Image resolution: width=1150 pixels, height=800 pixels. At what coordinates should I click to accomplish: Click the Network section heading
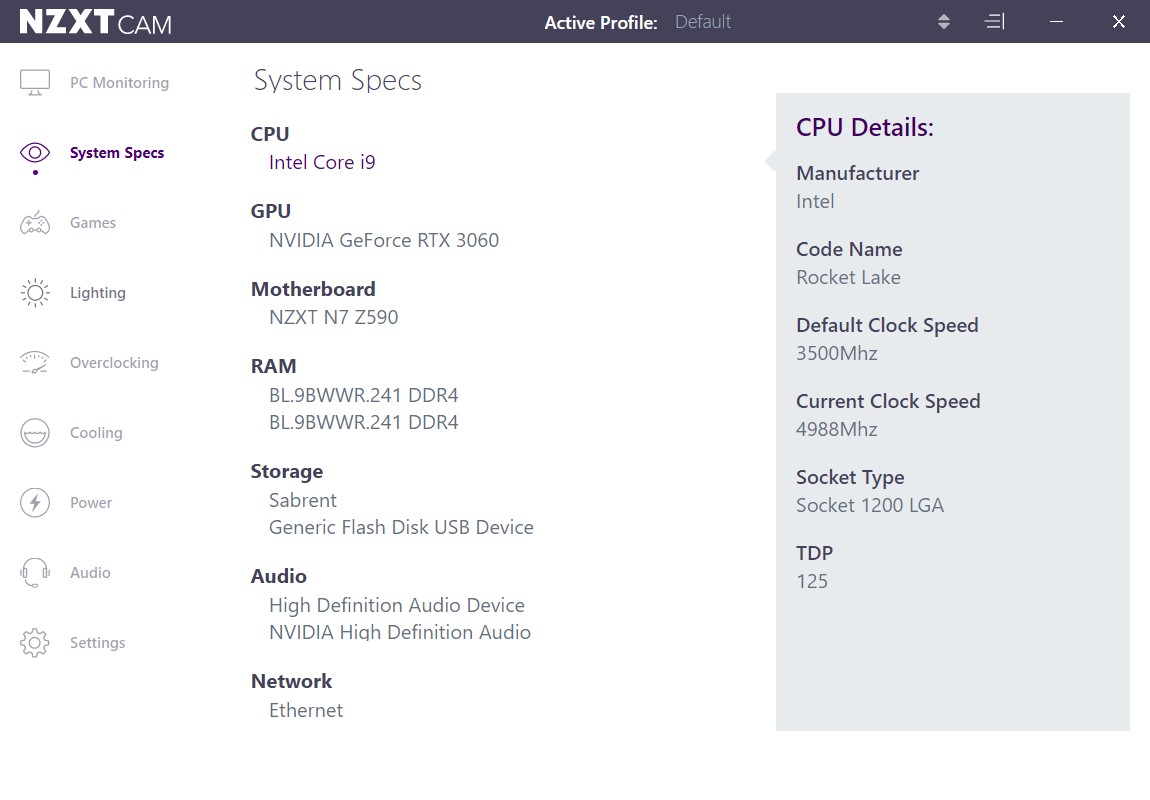click(x=291, y=681)
